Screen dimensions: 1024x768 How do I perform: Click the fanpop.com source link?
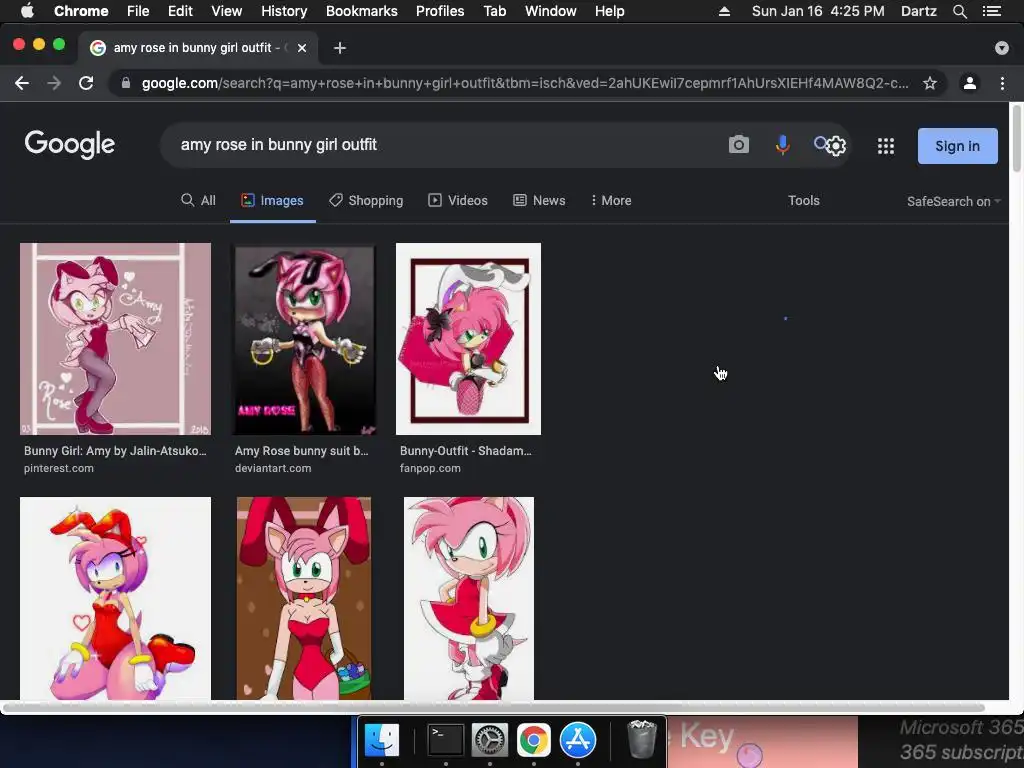pyautogui.click(x=430, y=468)
